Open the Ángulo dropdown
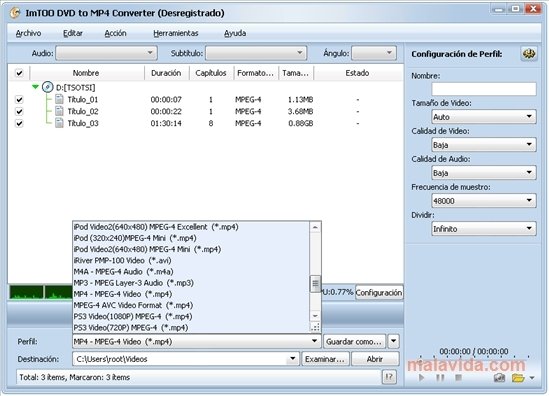 click(x=374, y=53)
